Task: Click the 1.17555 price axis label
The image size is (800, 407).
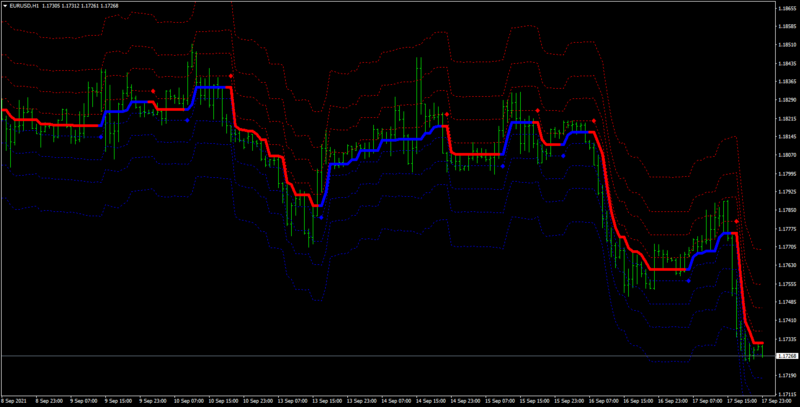Action: point(787,284)
